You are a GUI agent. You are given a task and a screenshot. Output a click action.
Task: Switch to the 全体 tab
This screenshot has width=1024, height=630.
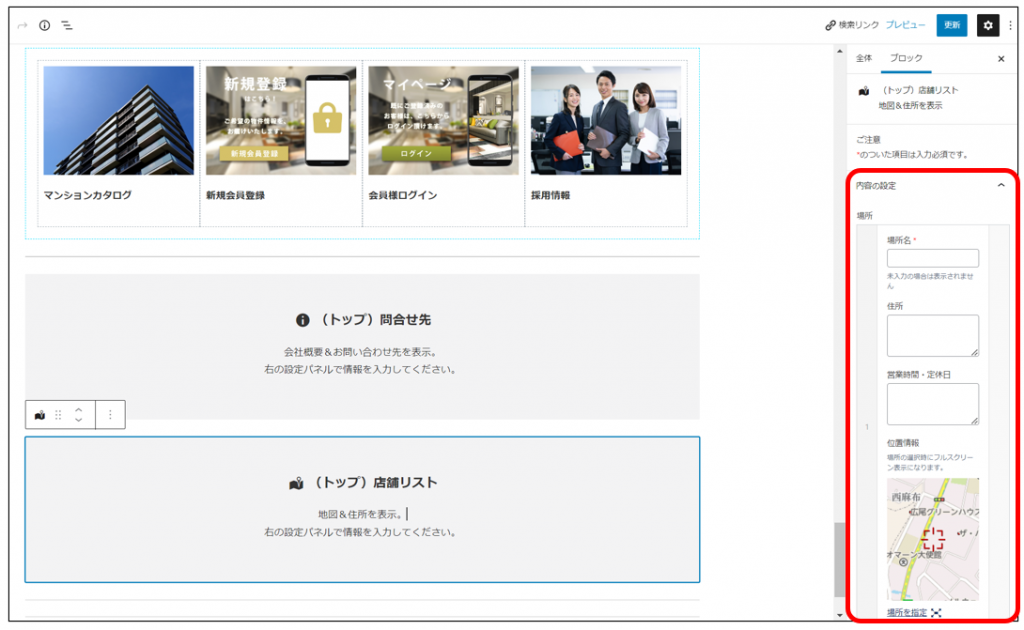[863, 59]
